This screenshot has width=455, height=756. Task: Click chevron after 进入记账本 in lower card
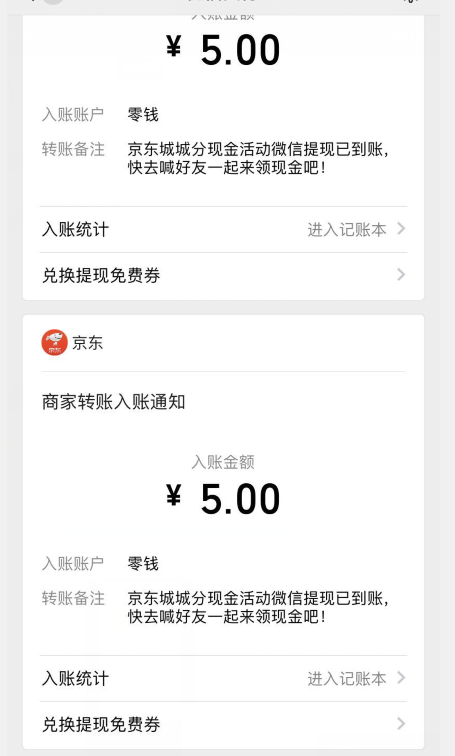pyautogui.click(x=401, y=678)
